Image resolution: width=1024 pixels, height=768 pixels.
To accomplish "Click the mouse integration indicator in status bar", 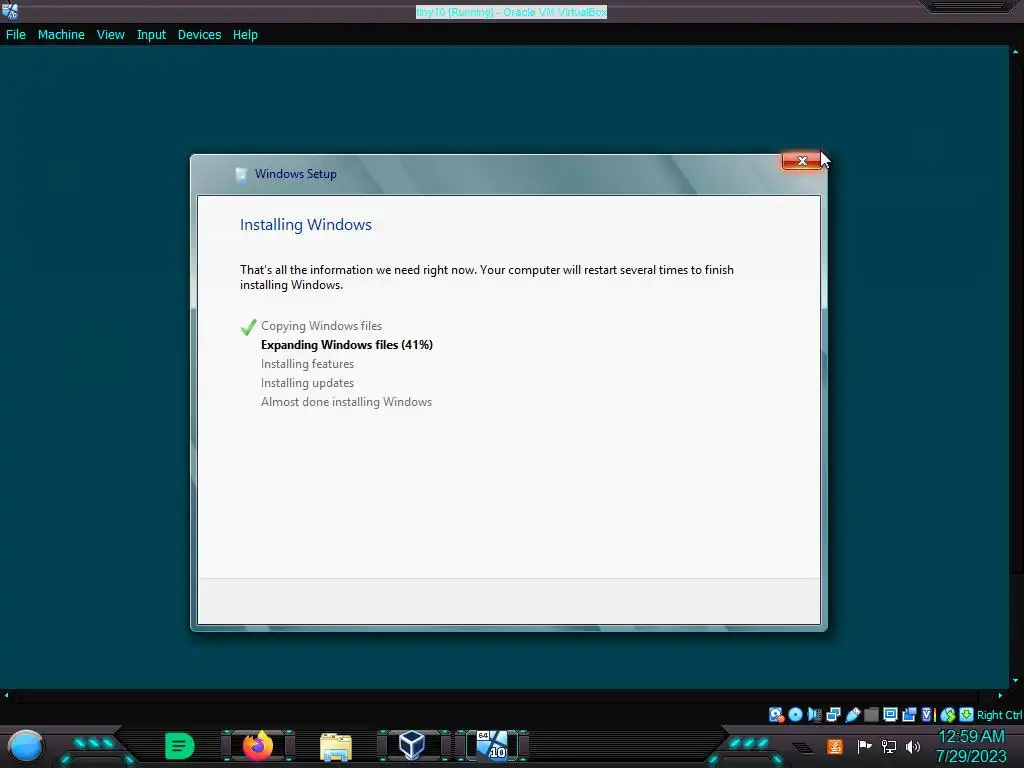I will (948, 715).
